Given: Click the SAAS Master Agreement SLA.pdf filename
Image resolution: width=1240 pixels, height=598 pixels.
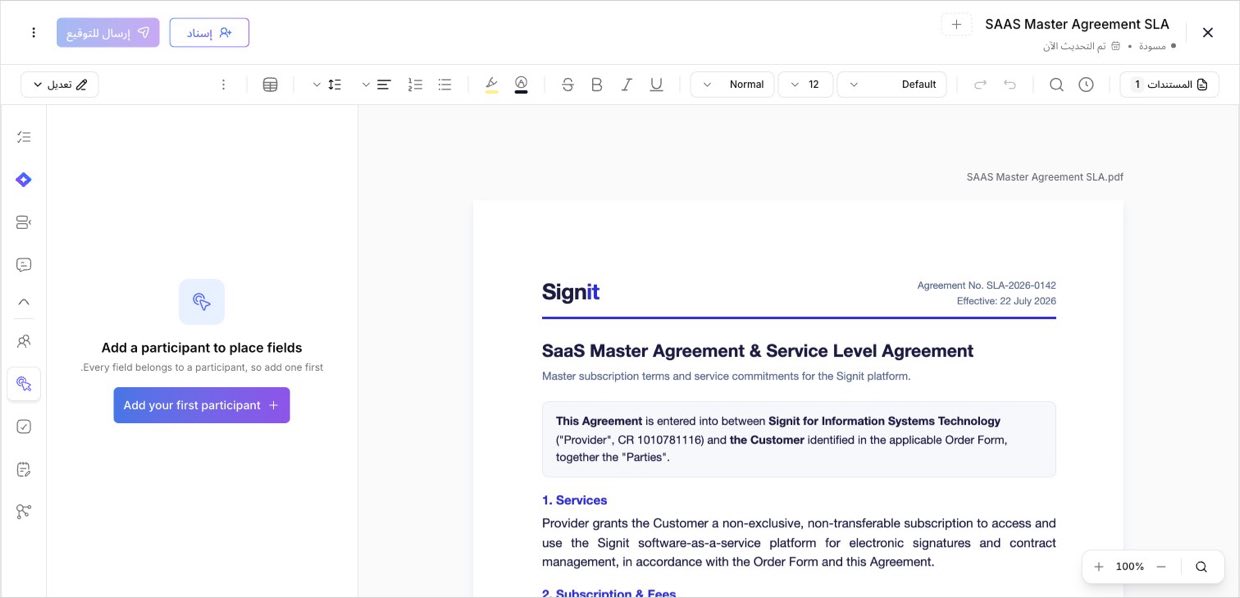Looking at the screenshot, I should point(1045,177).
